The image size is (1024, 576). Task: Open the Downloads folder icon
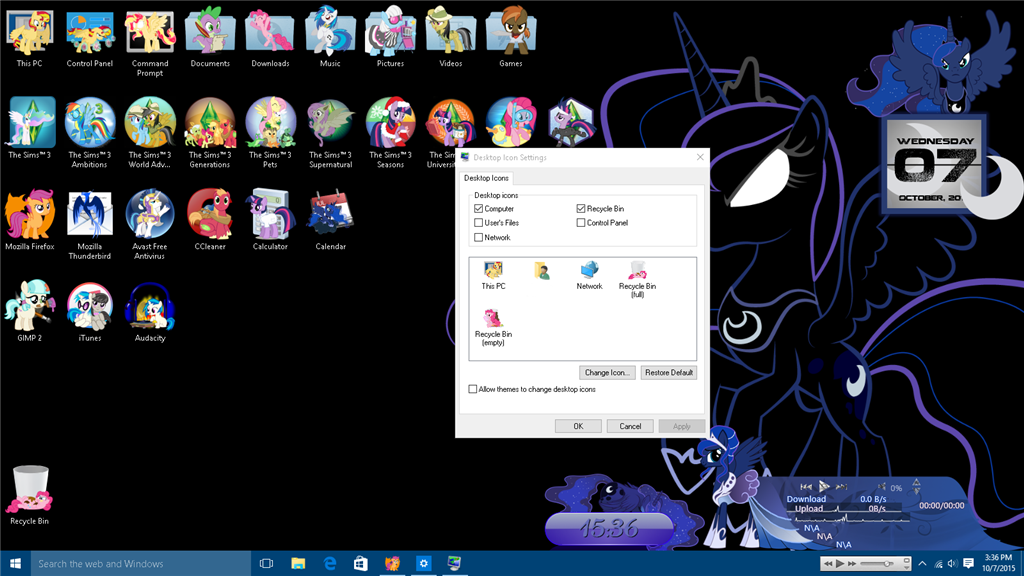pyautogui.click(x=270, y=38)
